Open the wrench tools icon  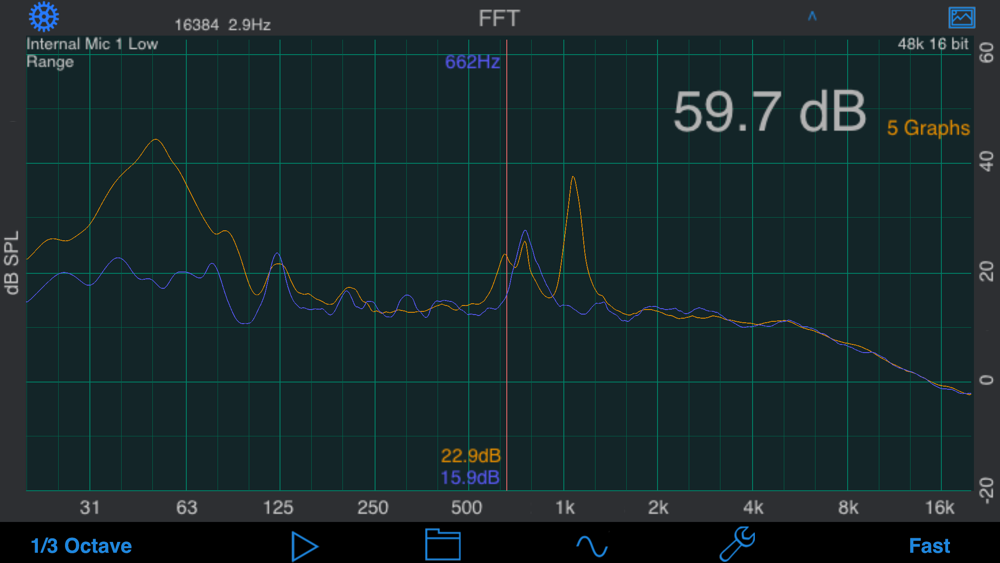tap(737, 544)
